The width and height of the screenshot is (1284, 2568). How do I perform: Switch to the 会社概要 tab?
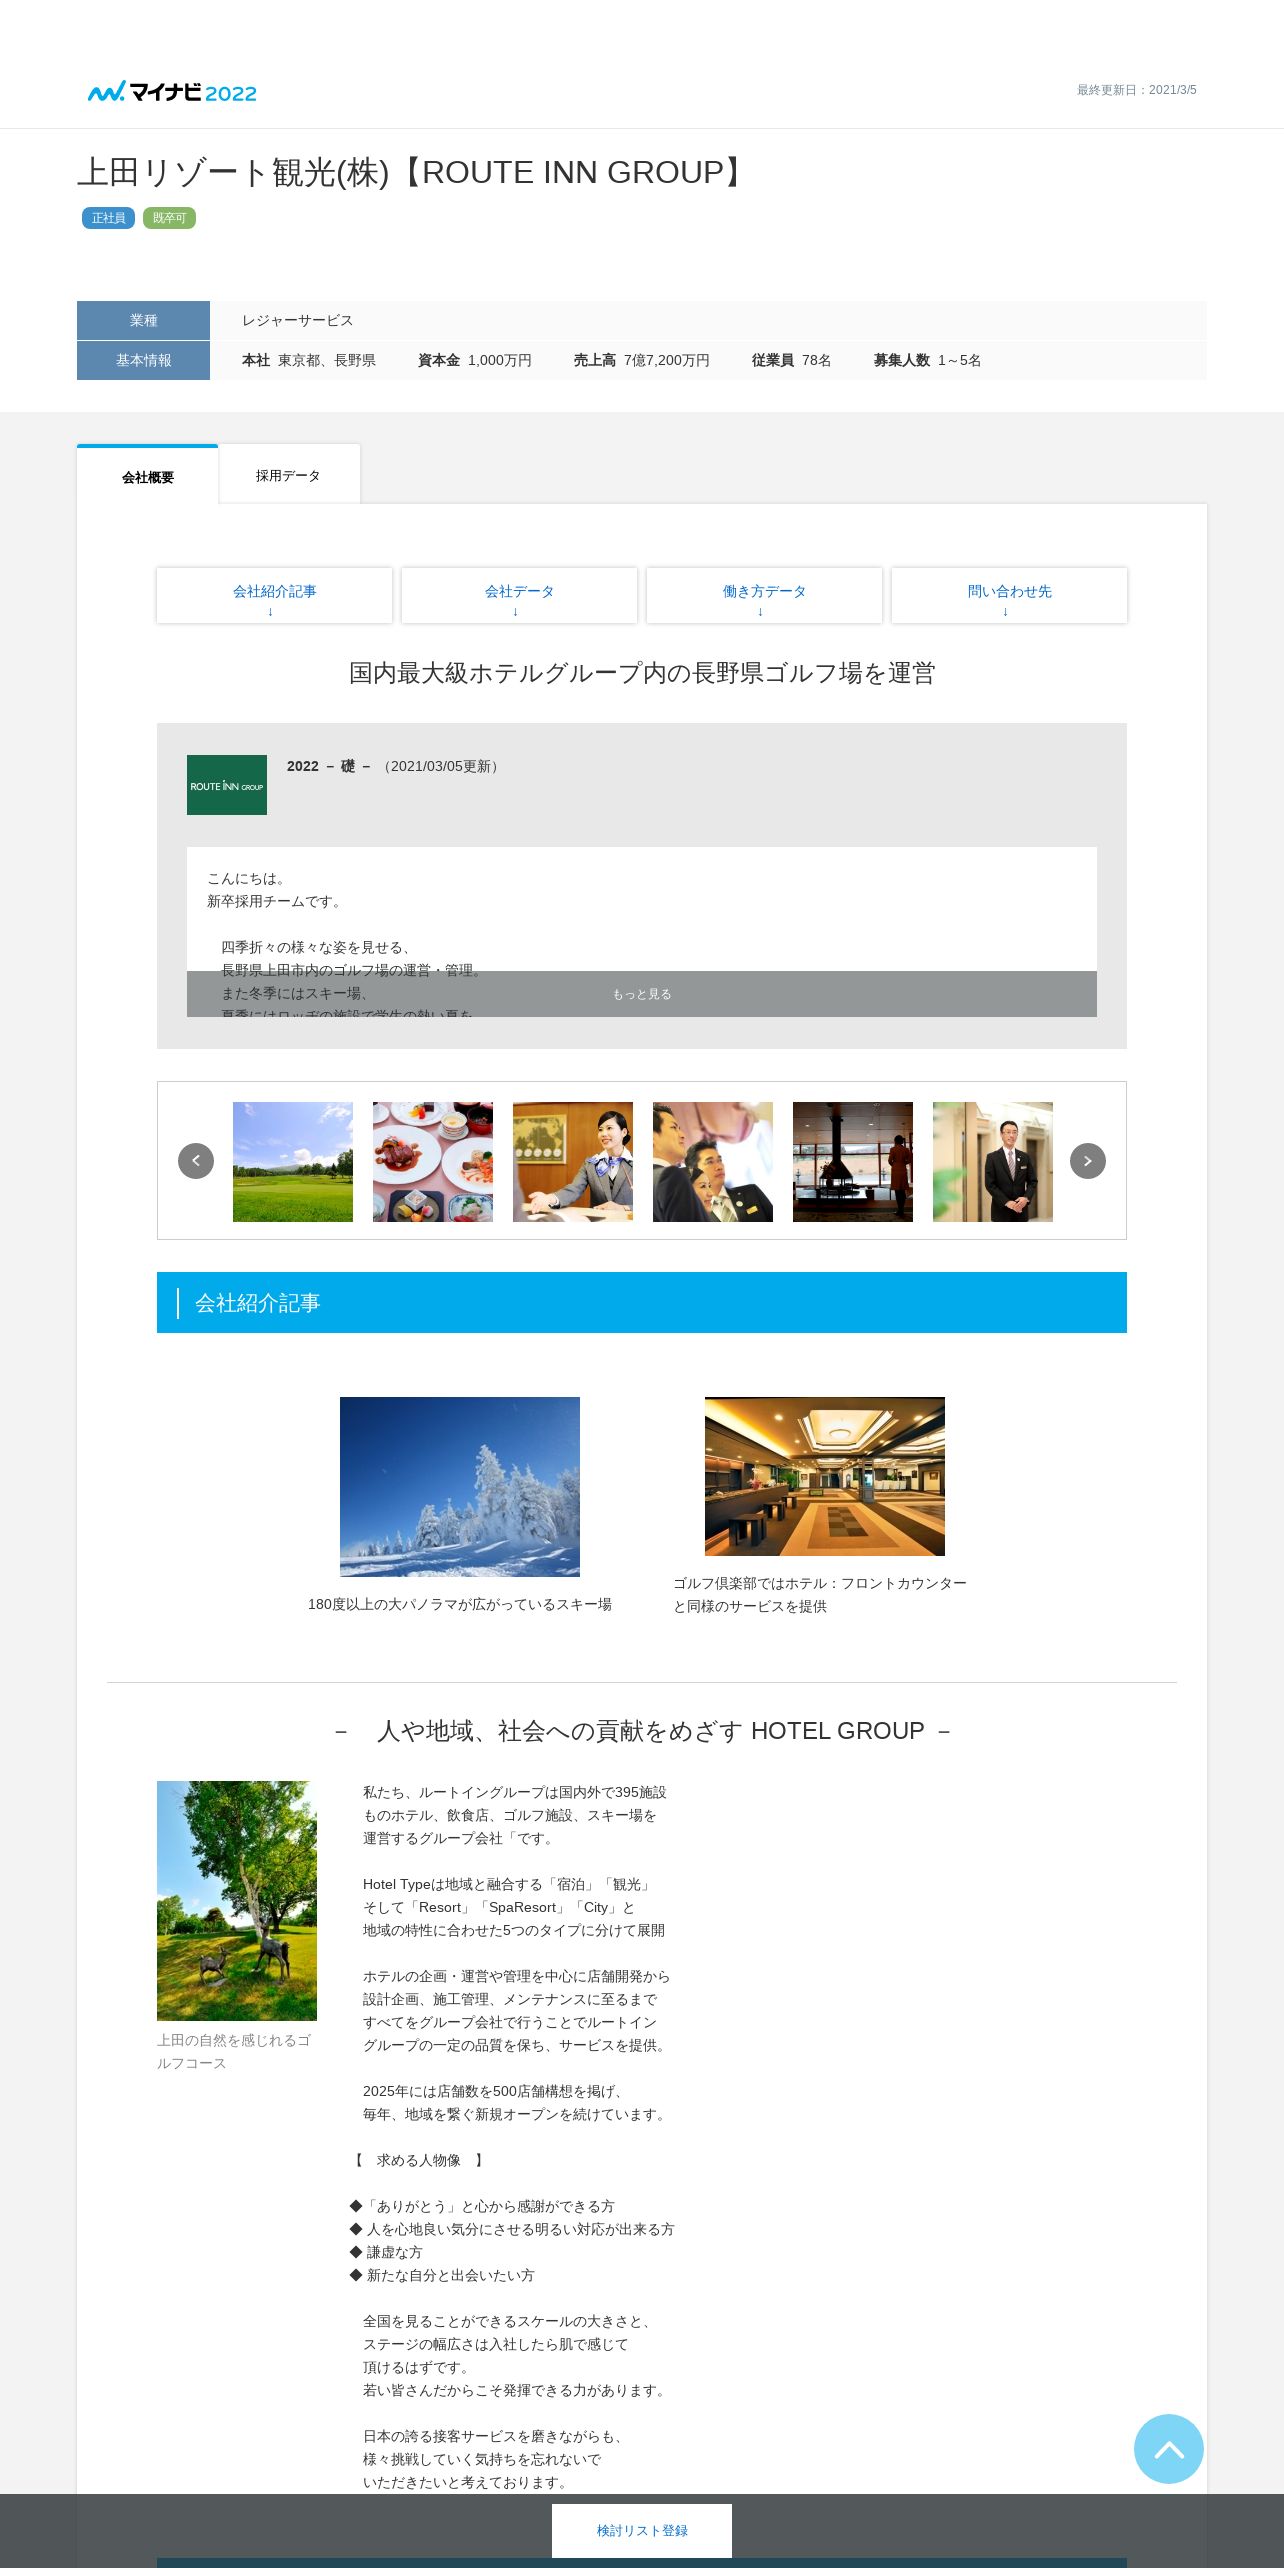click(x=148, y=476)
